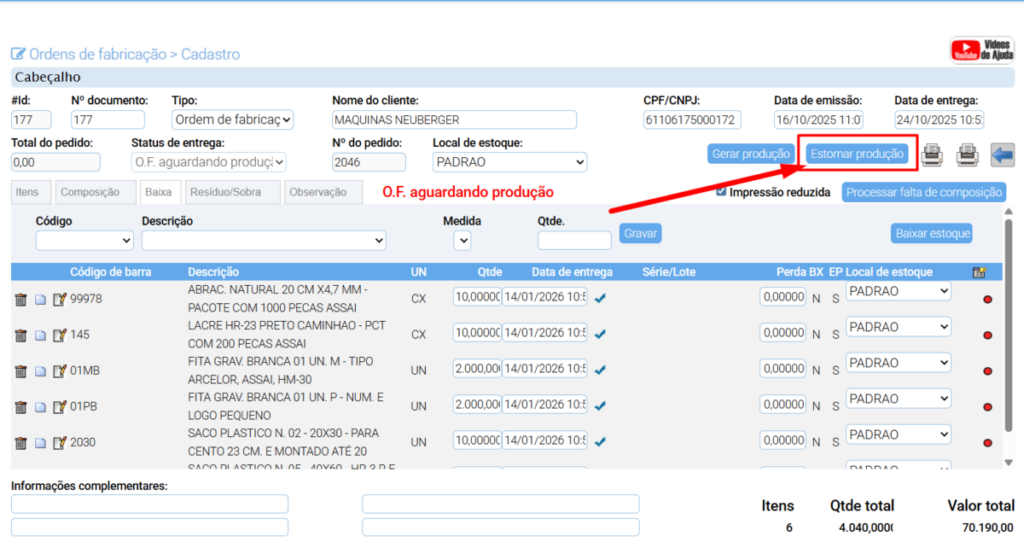Click quantity field for item 01MB
Viewport: 1024px width, 548px height.
[477, 368]
